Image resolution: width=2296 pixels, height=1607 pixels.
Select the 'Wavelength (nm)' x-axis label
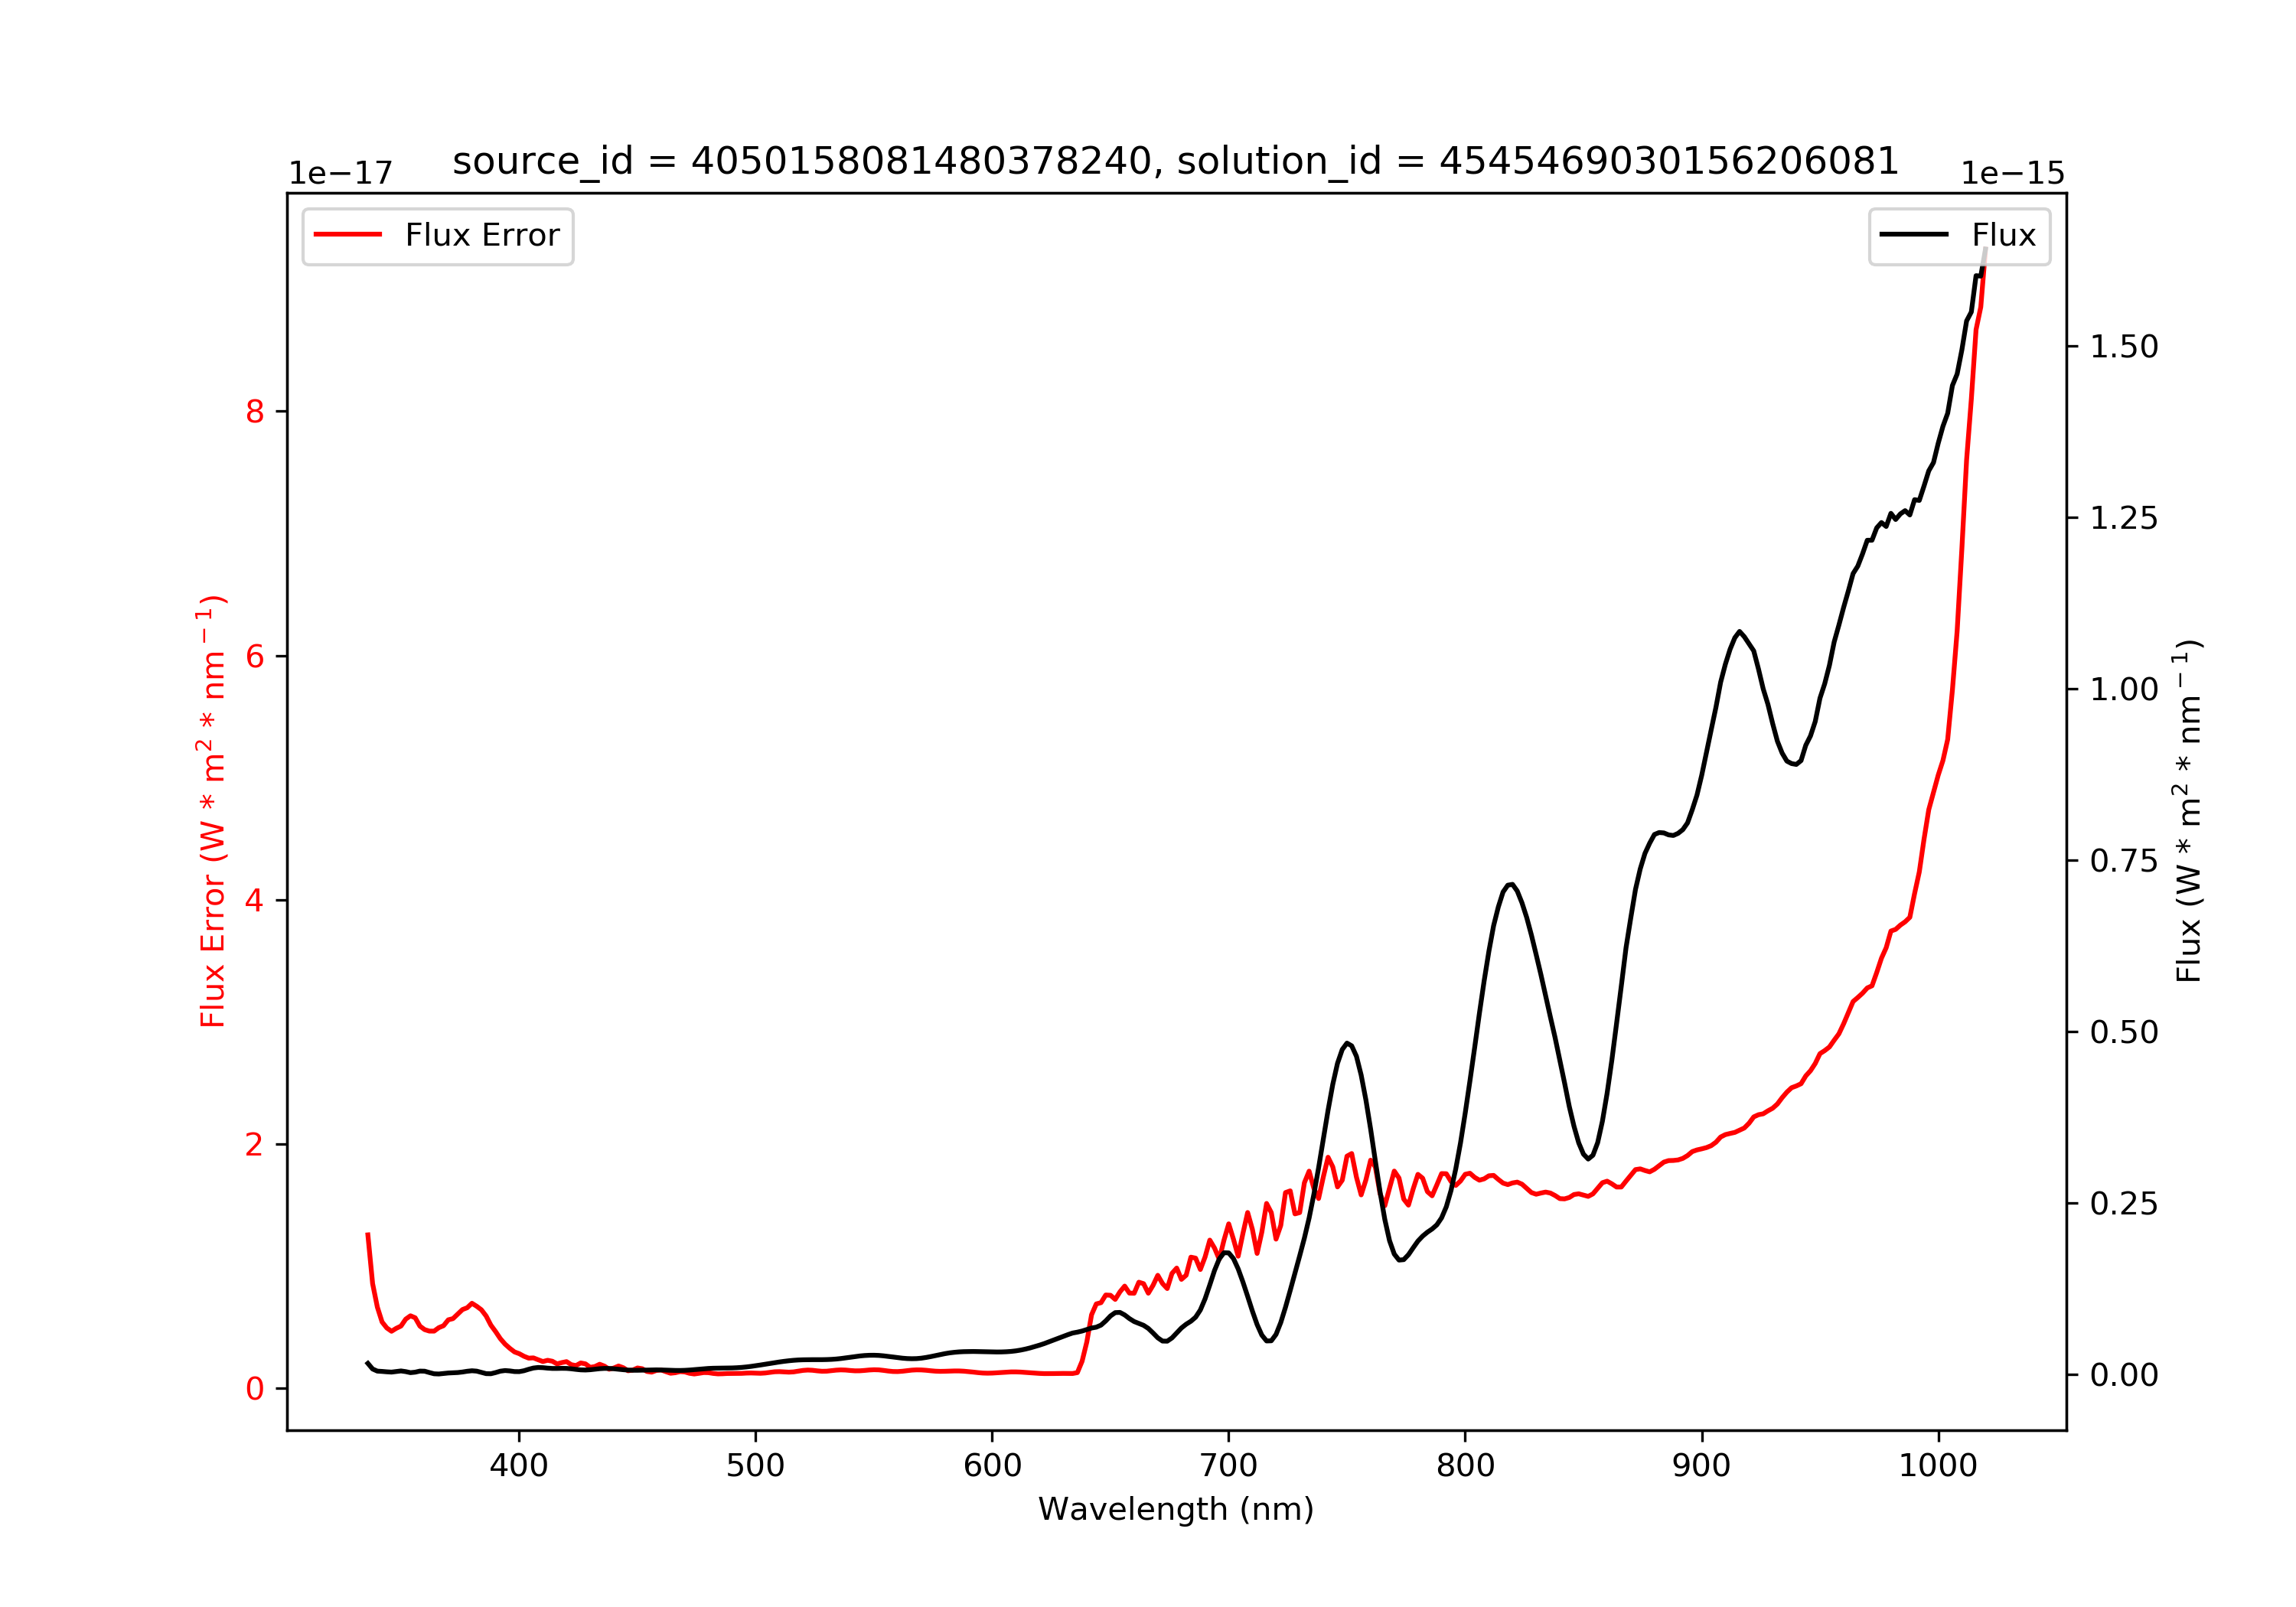tap(1175, 1509)
